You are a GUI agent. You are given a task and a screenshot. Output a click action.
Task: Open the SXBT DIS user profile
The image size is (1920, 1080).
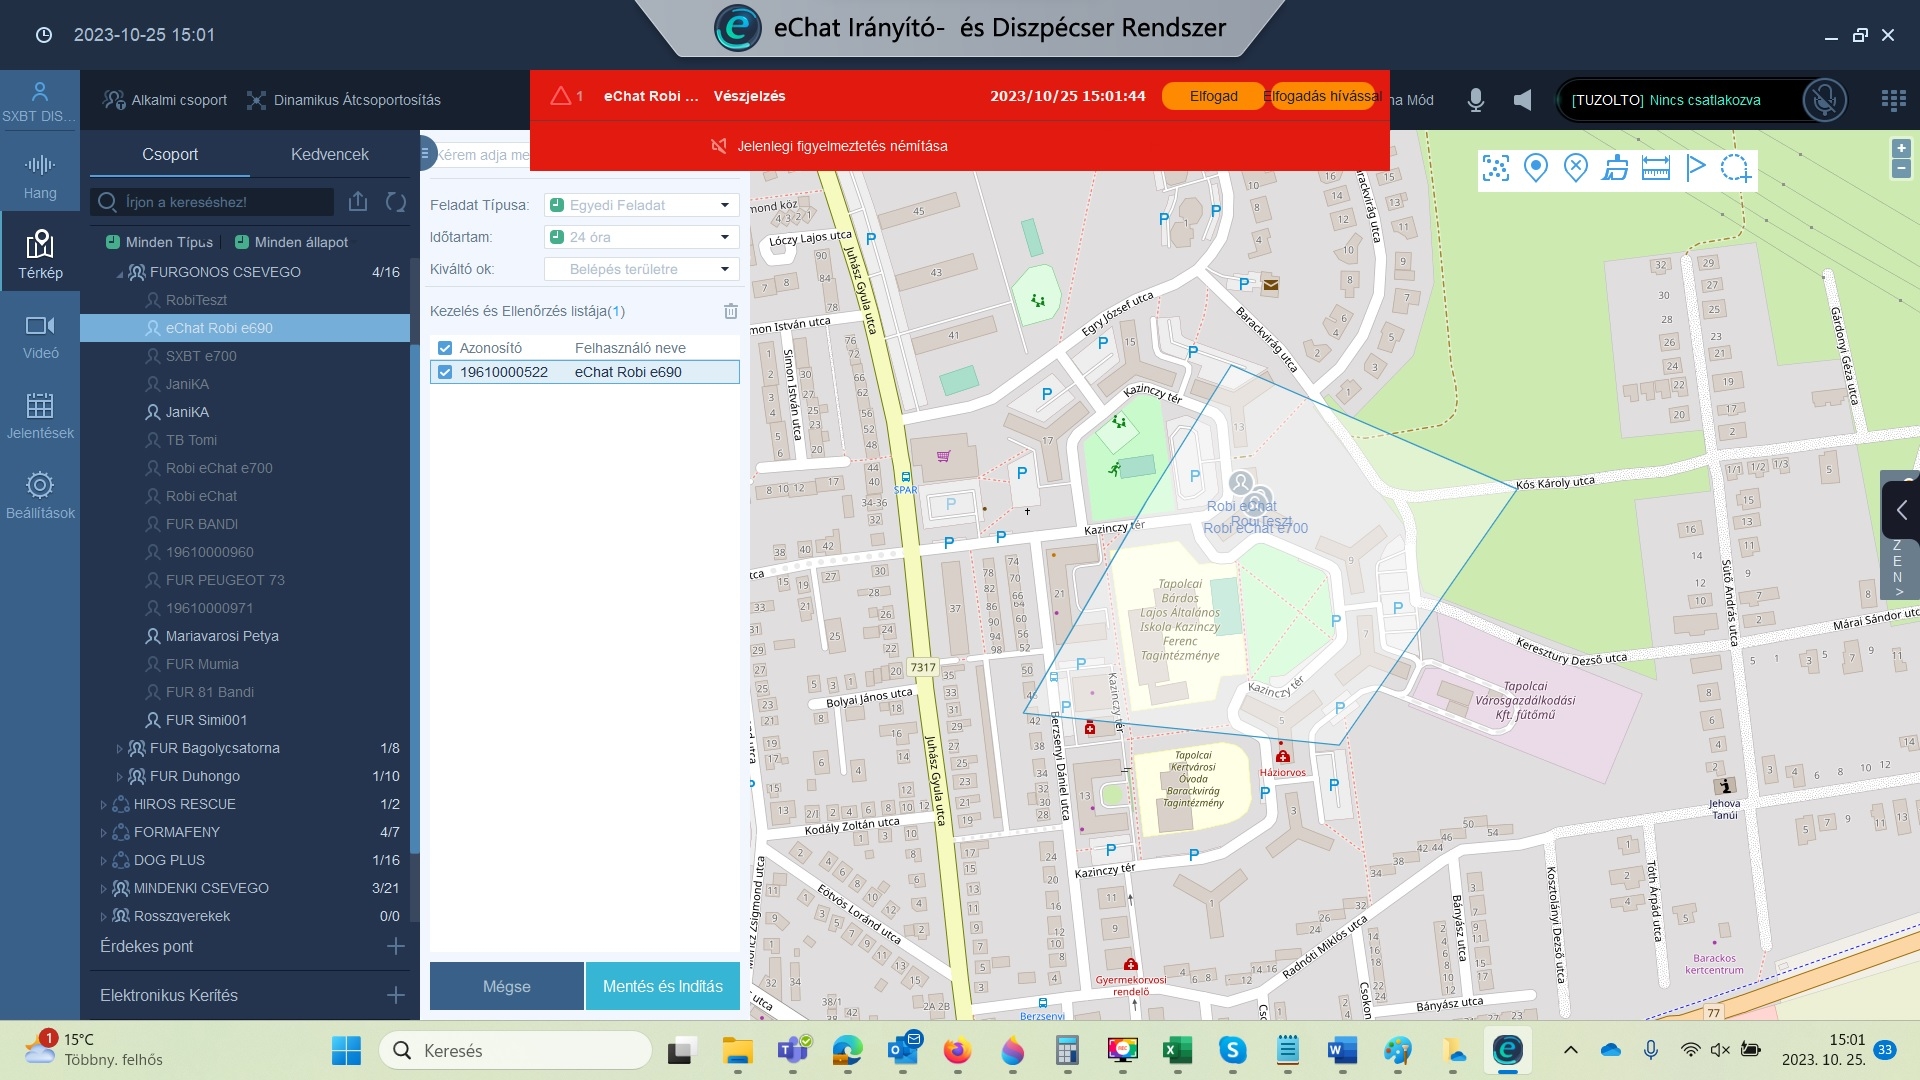click(x=40, y=101)
